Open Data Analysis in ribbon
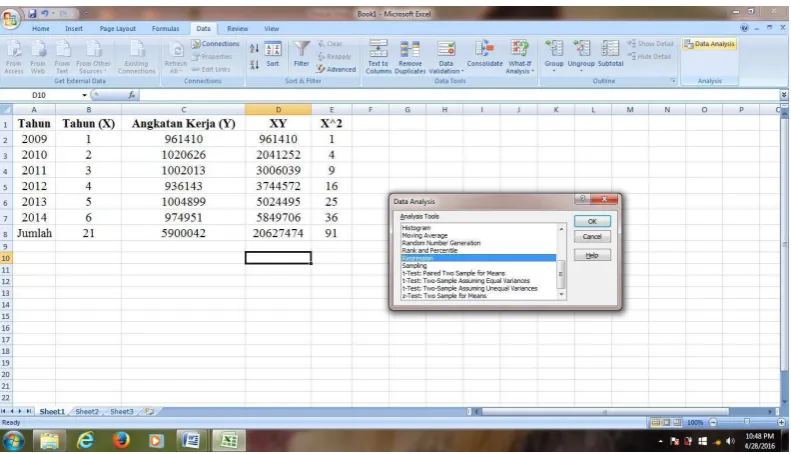The image size is (791, 454). (709, 44)
